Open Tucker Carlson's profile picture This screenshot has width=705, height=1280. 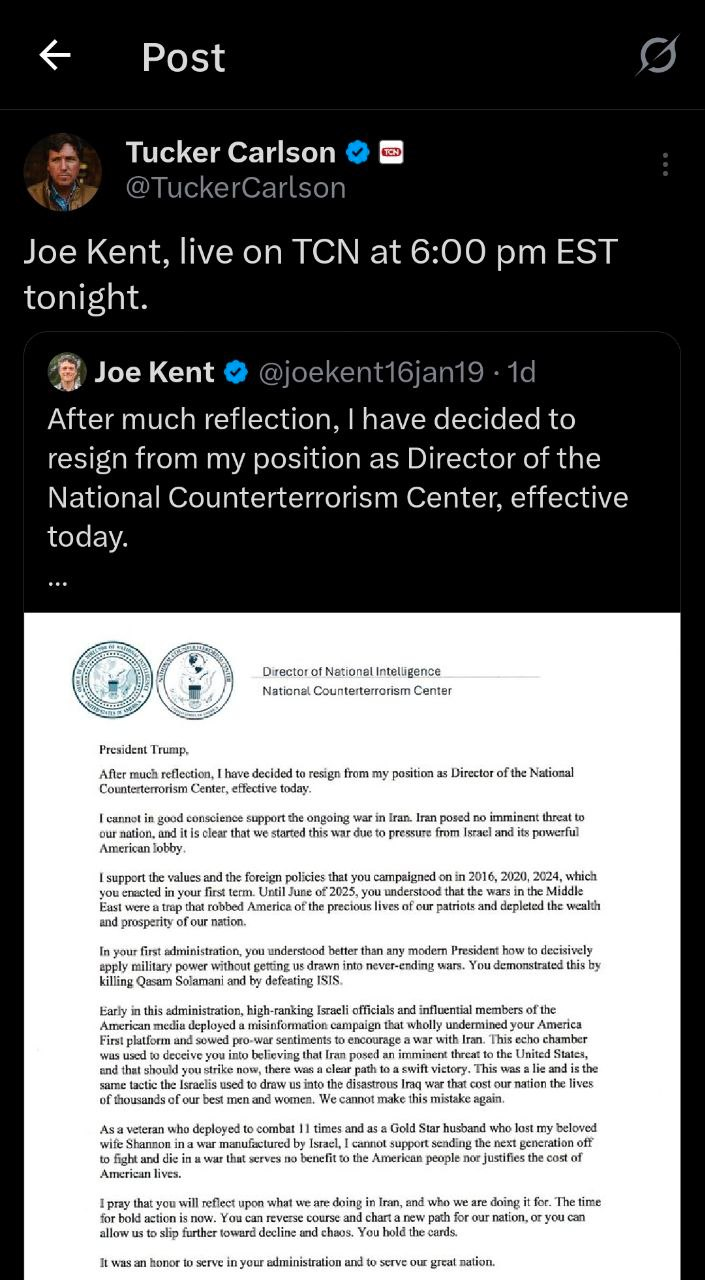(x=63, y=172)
